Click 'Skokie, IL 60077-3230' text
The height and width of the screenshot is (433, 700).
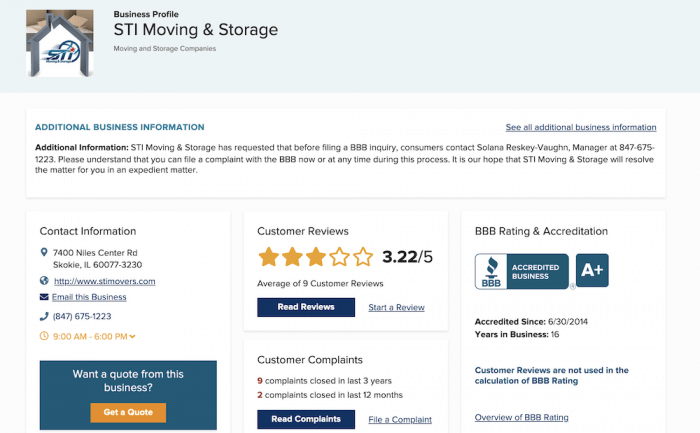[x=97, y=265]
